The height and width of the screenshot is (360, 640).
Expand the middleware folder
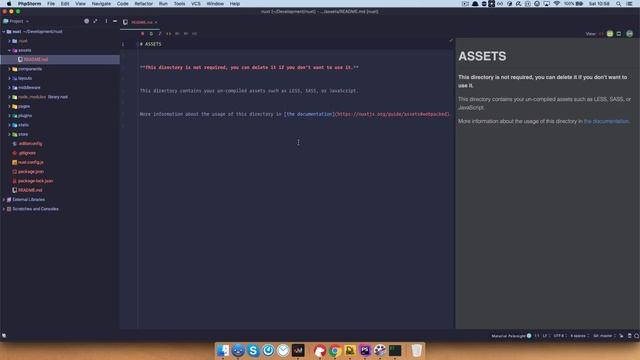tap(9, 88)
